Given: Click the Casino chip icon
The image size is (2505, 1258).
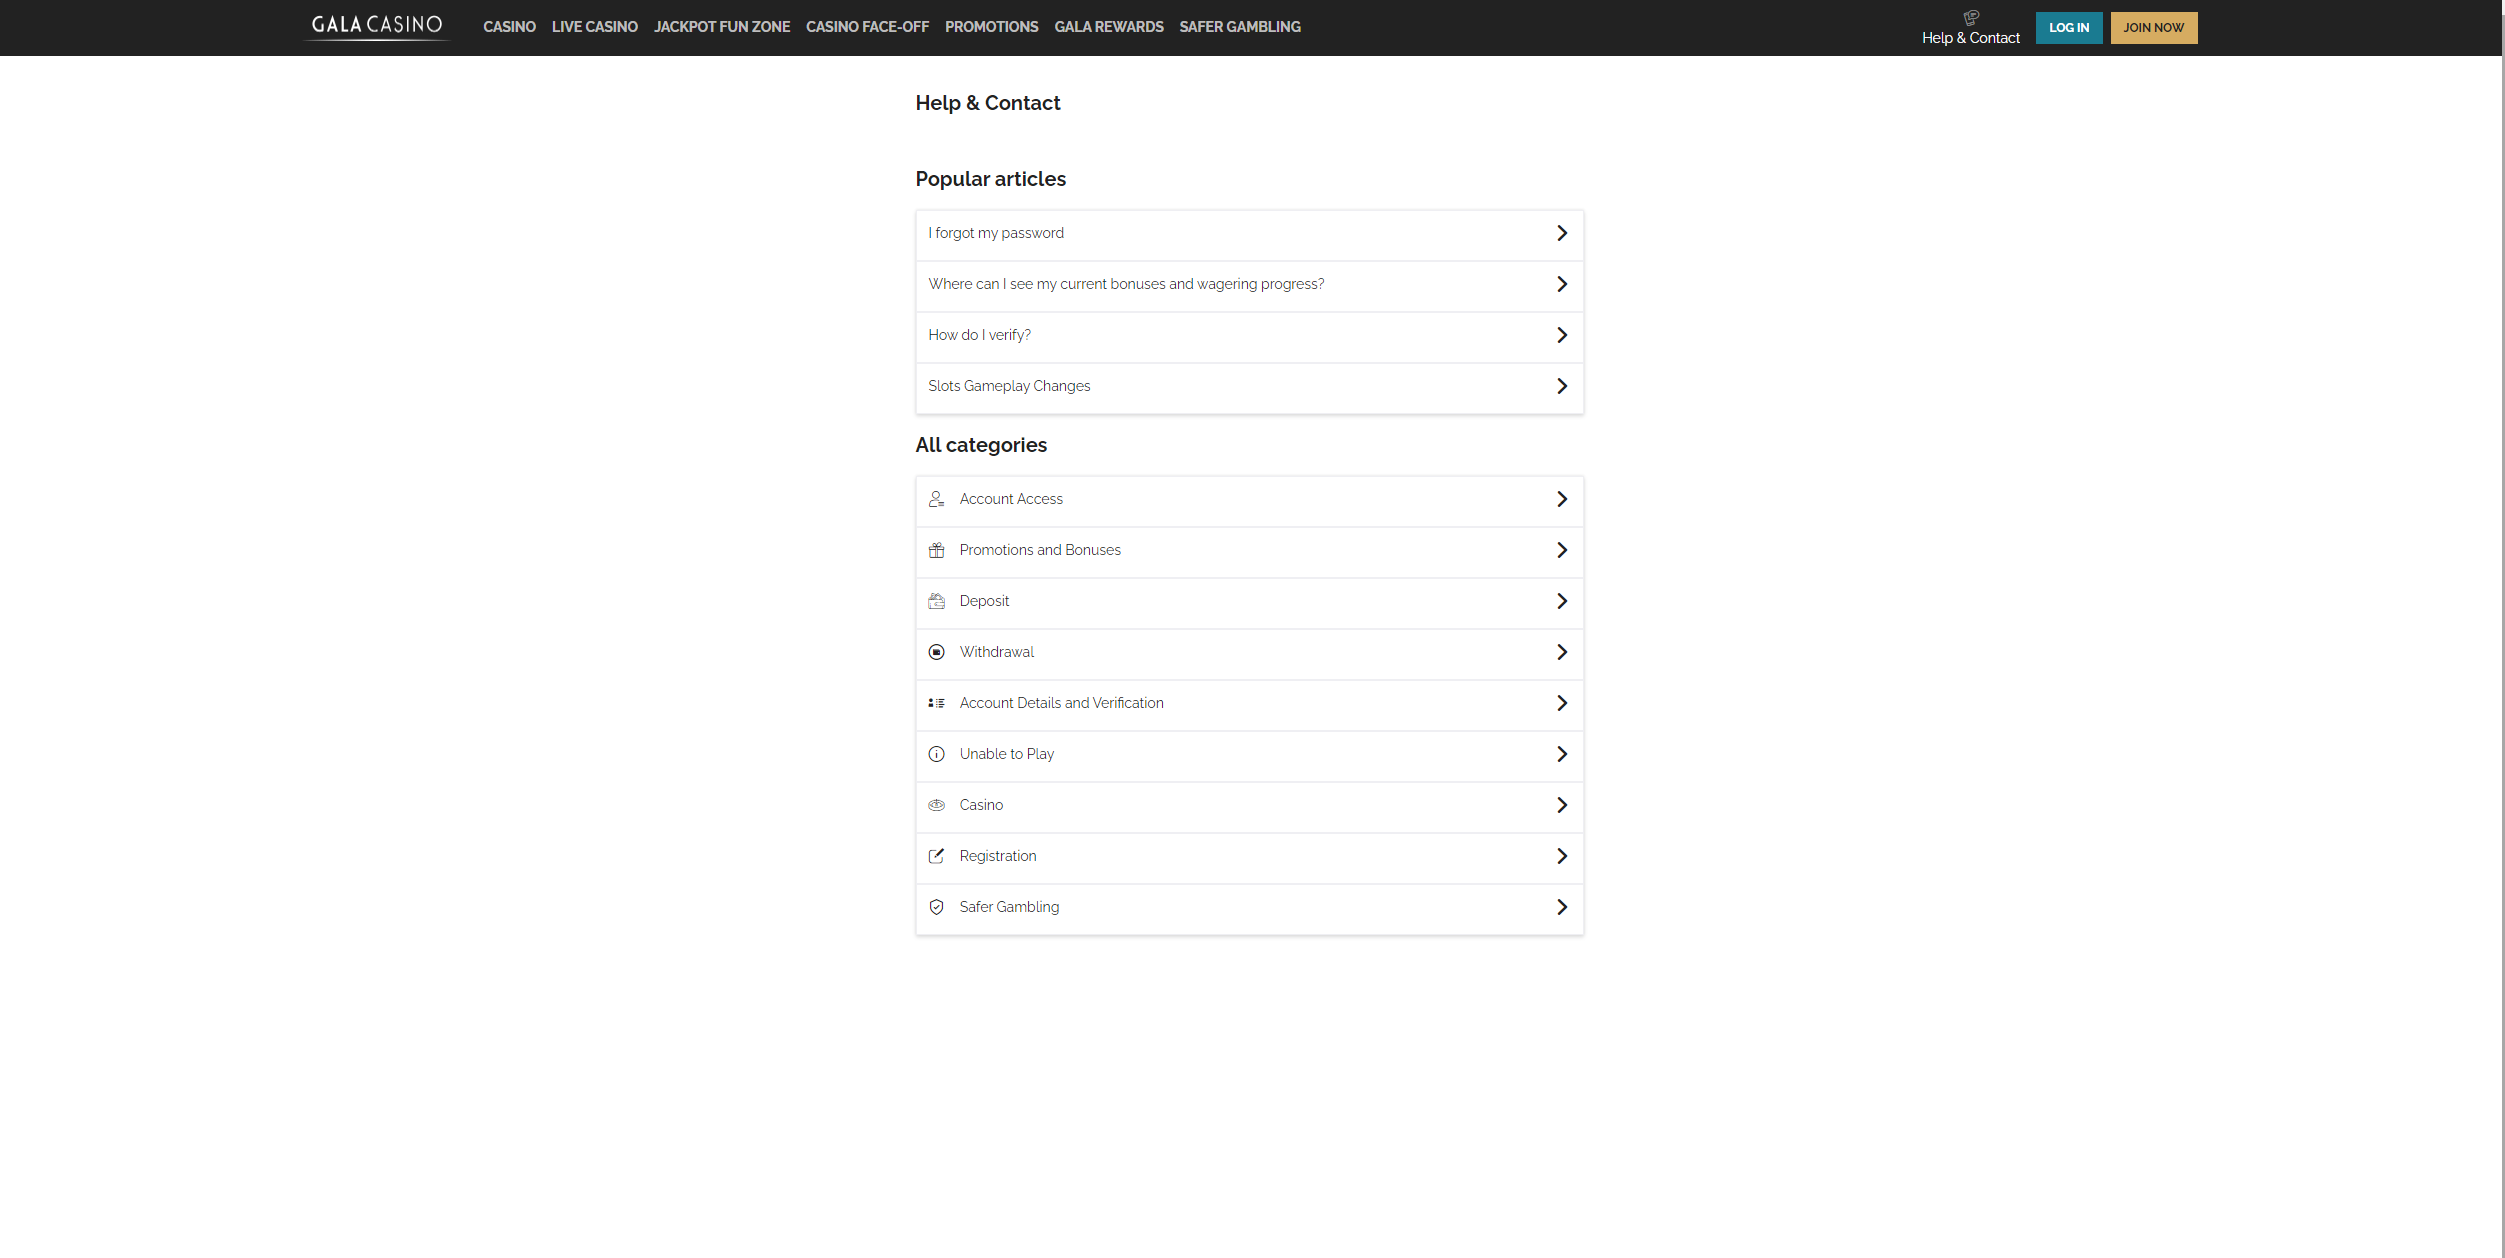Looking at the screenshot, I should (936, 805).
